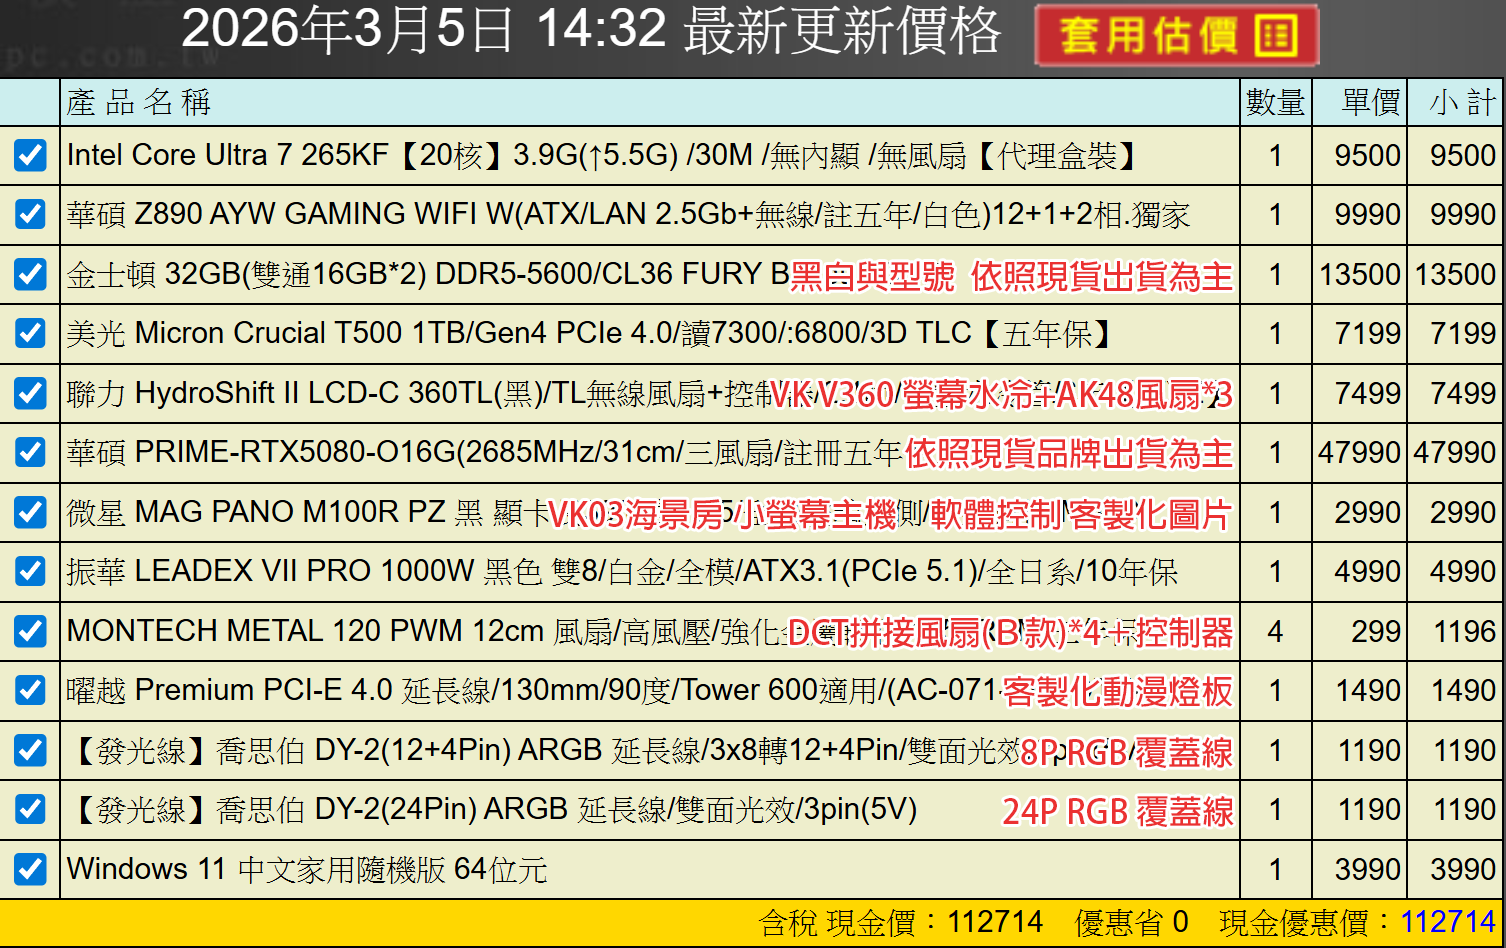Select the Intel Core Ultra 7 265KF product name
This screenshot has height=948, width=1506.
click(603, 155)
